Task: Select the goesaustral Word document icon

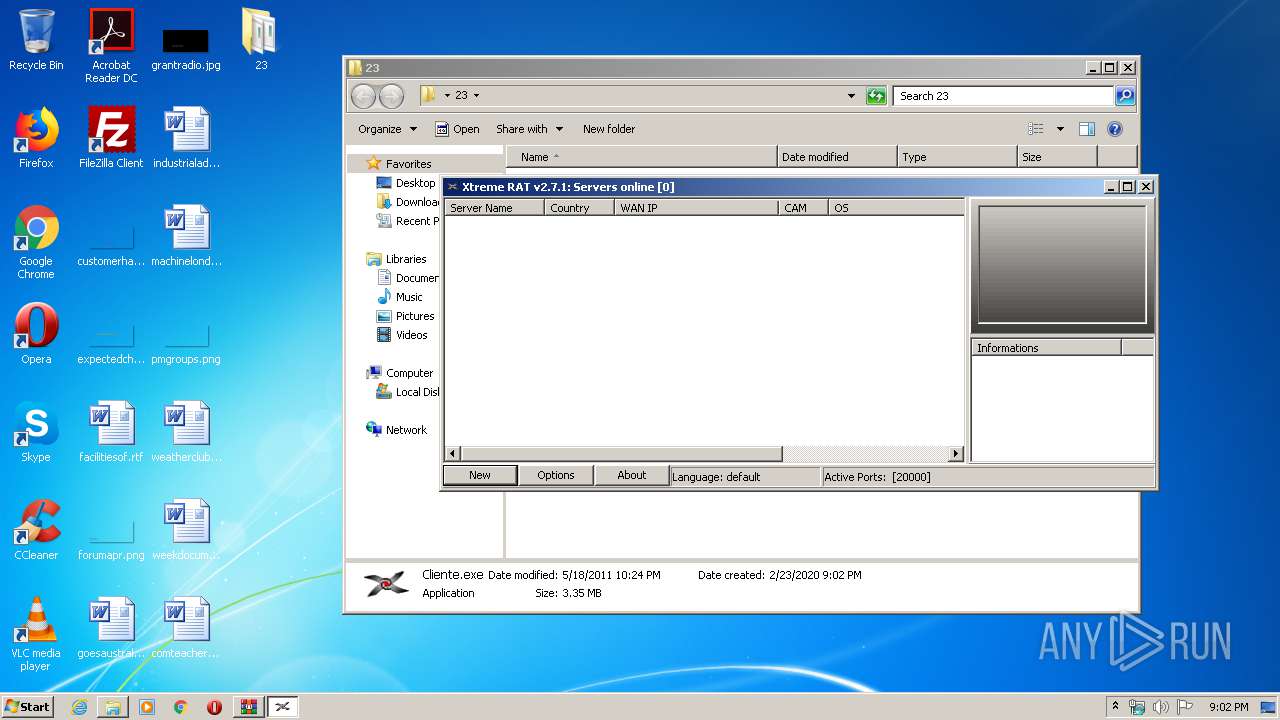Action: pyautogui.click(x=111, y=628)
